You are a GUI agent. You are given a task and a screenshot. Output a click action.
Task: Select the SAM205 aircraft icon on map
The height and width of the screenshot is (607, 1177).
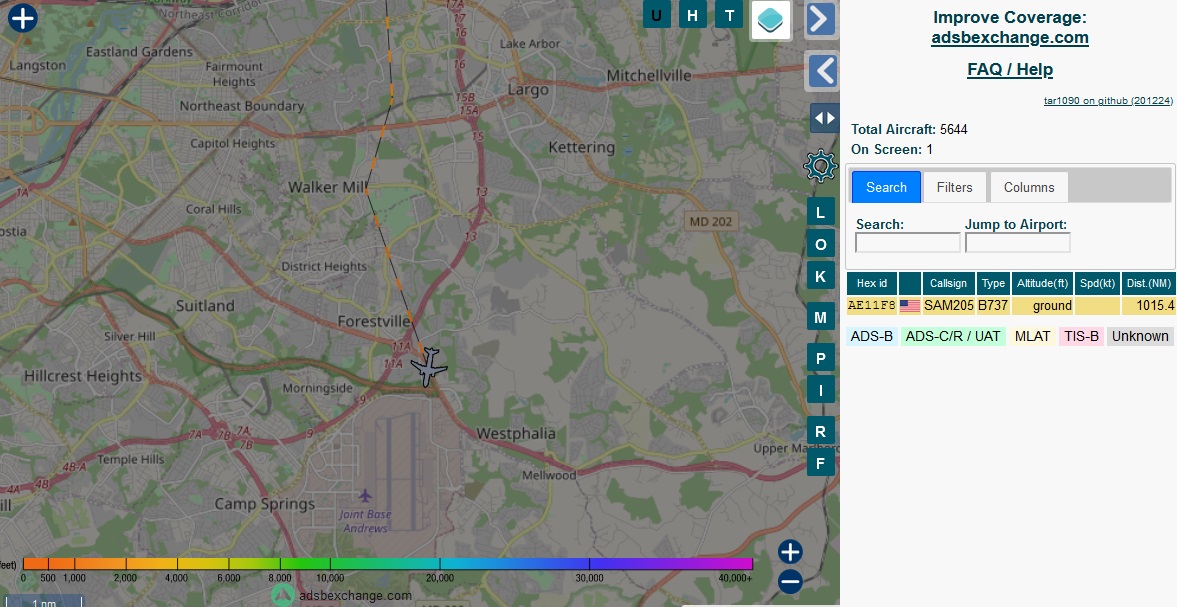429,367
